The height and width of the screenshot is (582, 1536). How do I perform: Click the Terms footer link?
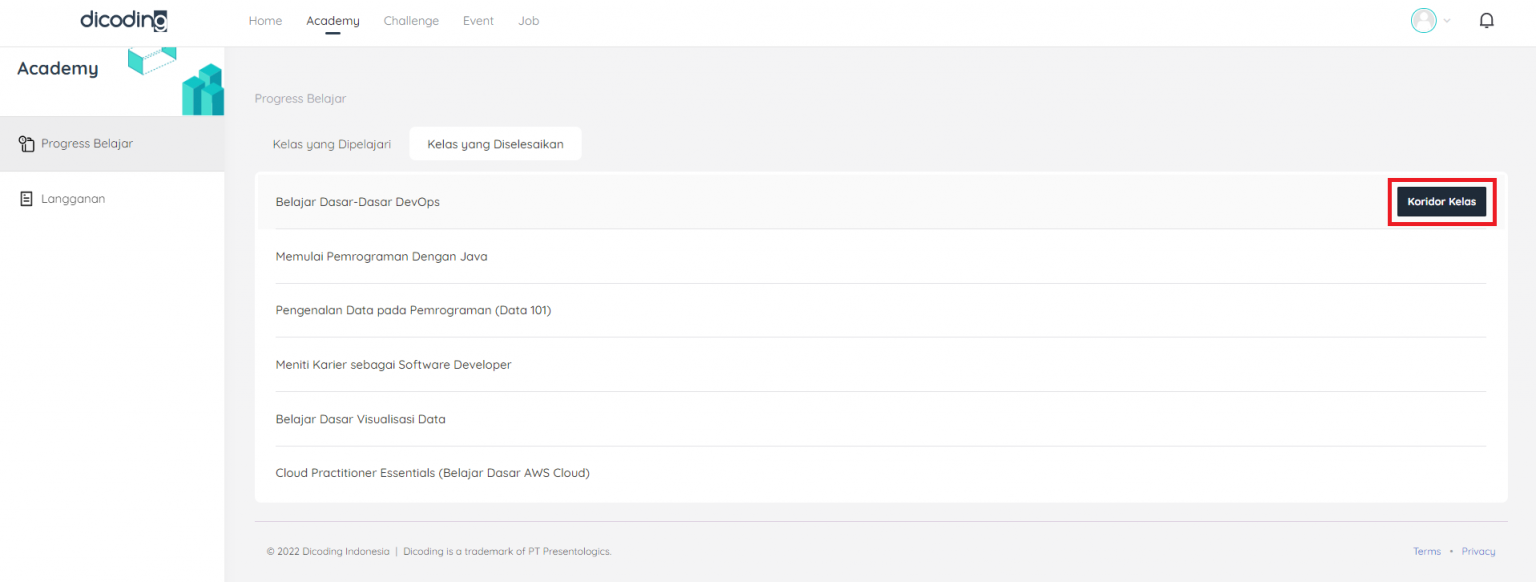click(1426, 551)
